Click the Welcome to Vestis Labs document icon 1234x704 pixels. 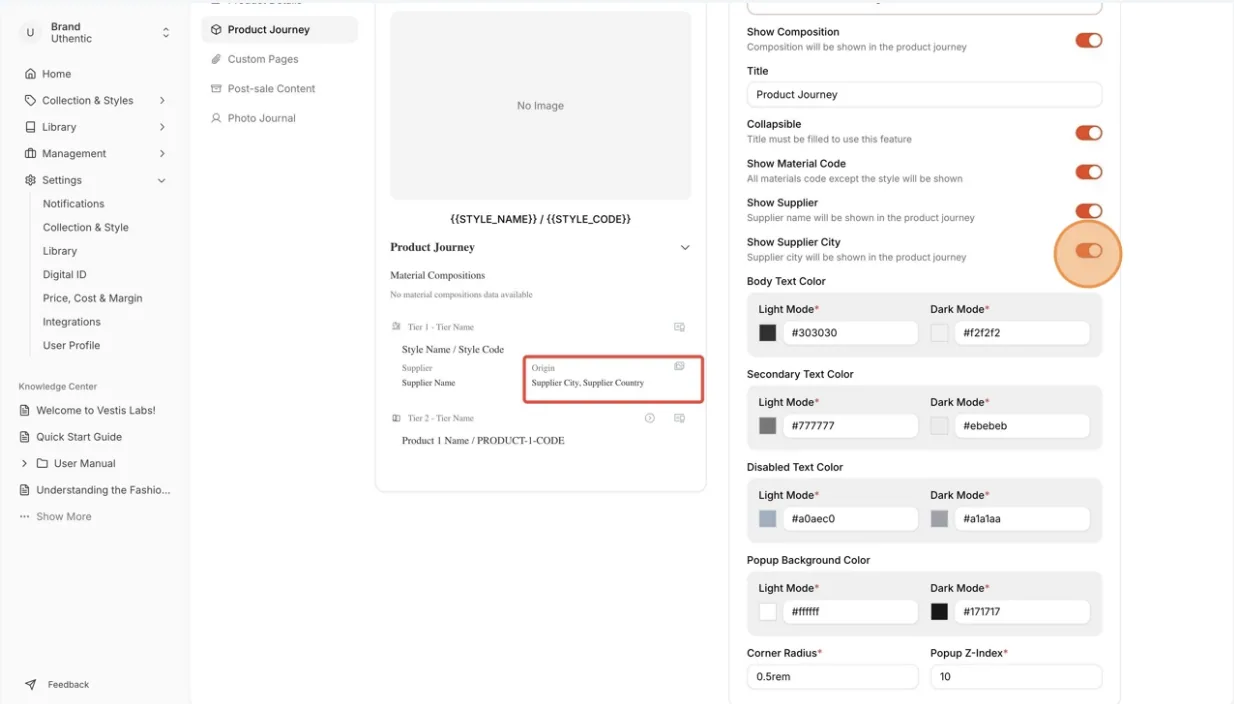coord(25,410)
